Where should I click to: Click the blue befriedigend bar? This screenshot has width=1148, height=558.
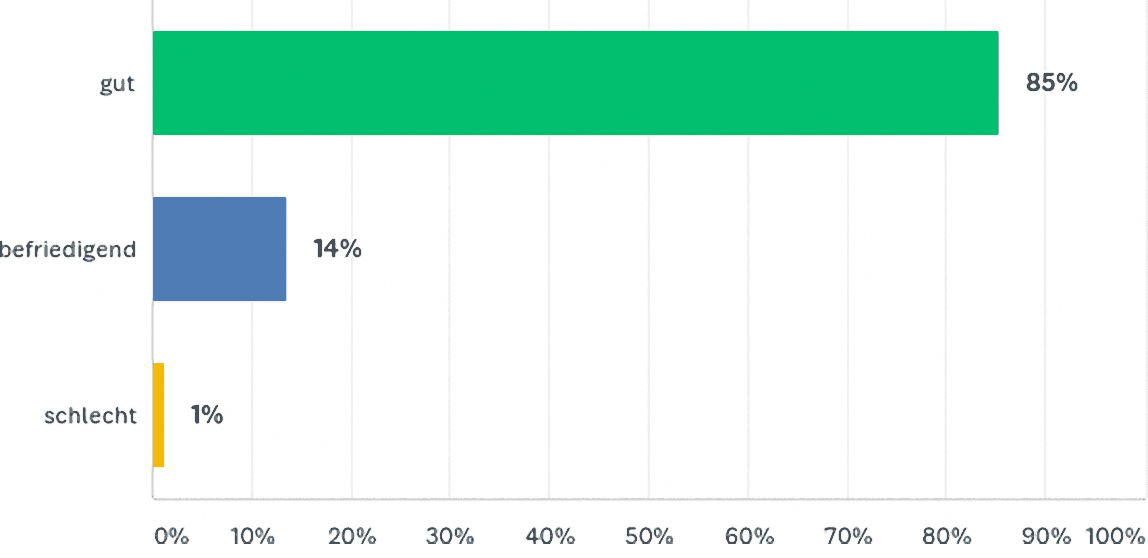[x=220, y=249]
